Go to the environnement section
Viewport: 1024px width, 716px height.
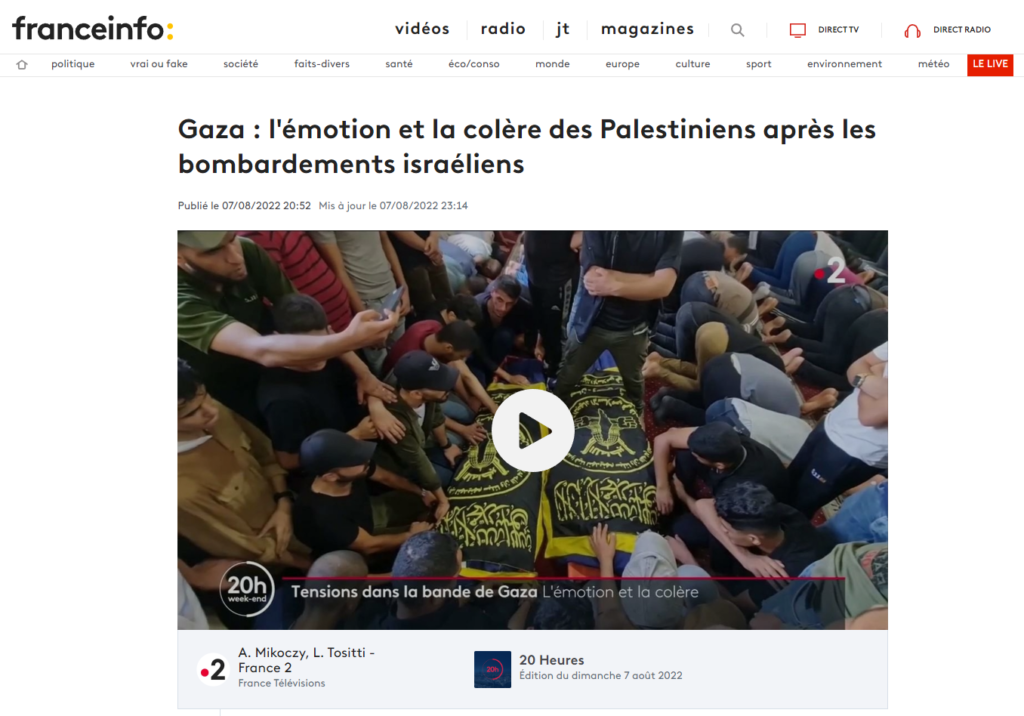click(x=844, y=64)
